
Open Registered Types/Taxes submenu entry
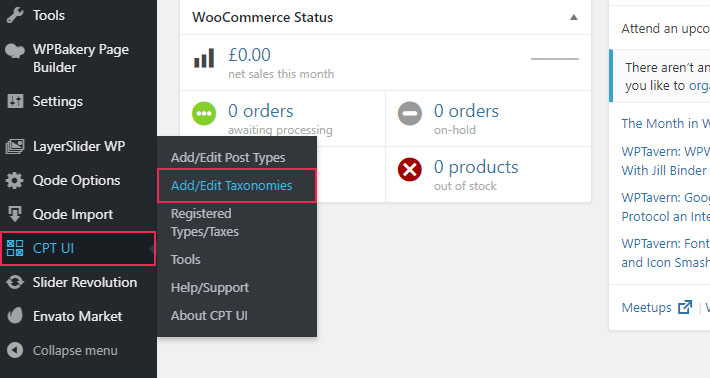point(205,222)
